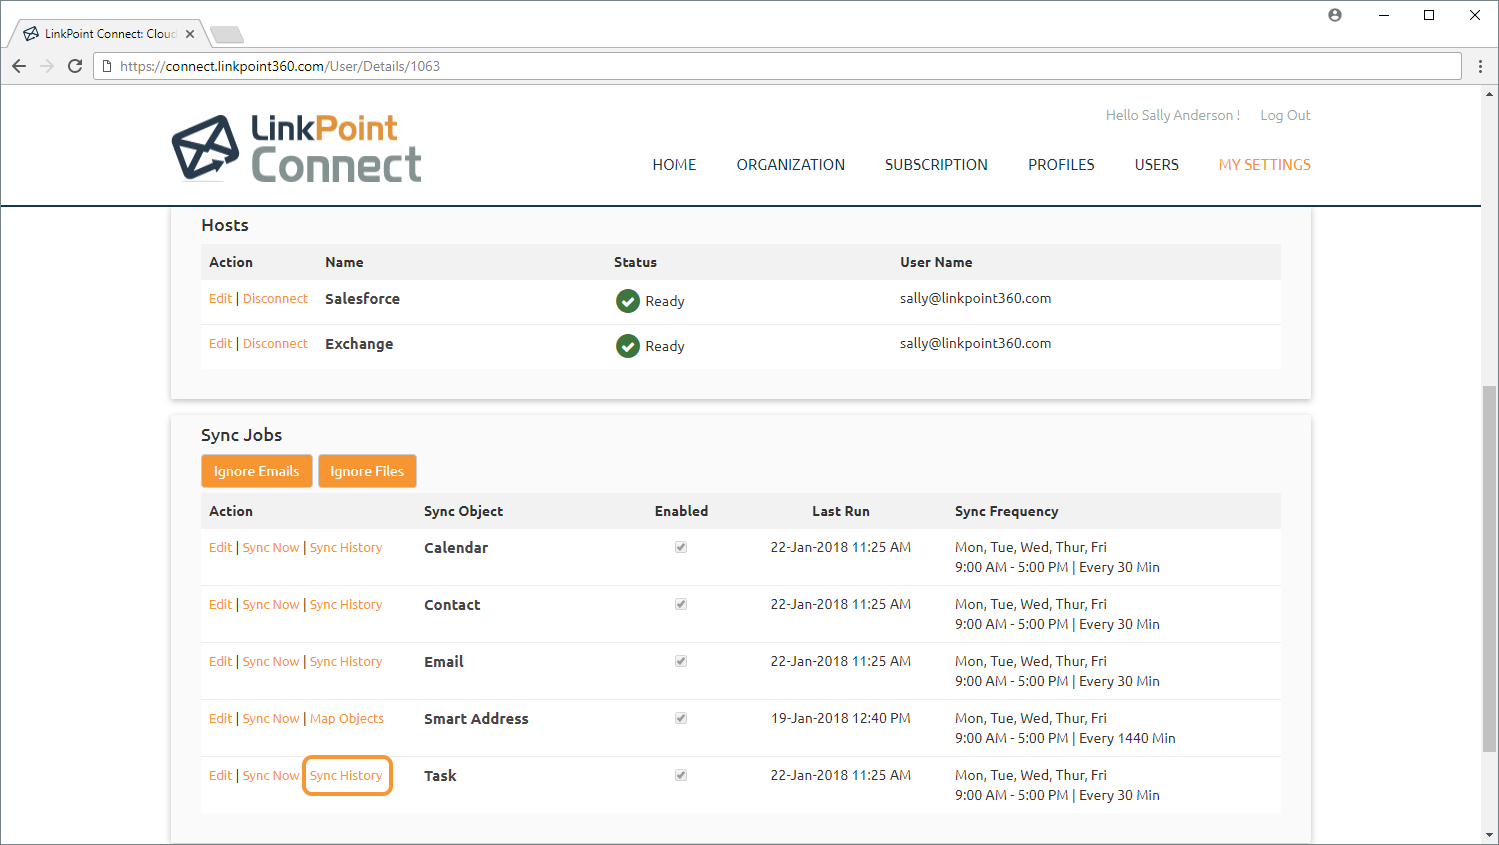Click Smart Address last run 19-Jan-2018 12:40 PM
The width and height of the screenshot is (1499, 845).
click(x=840, y=718)
